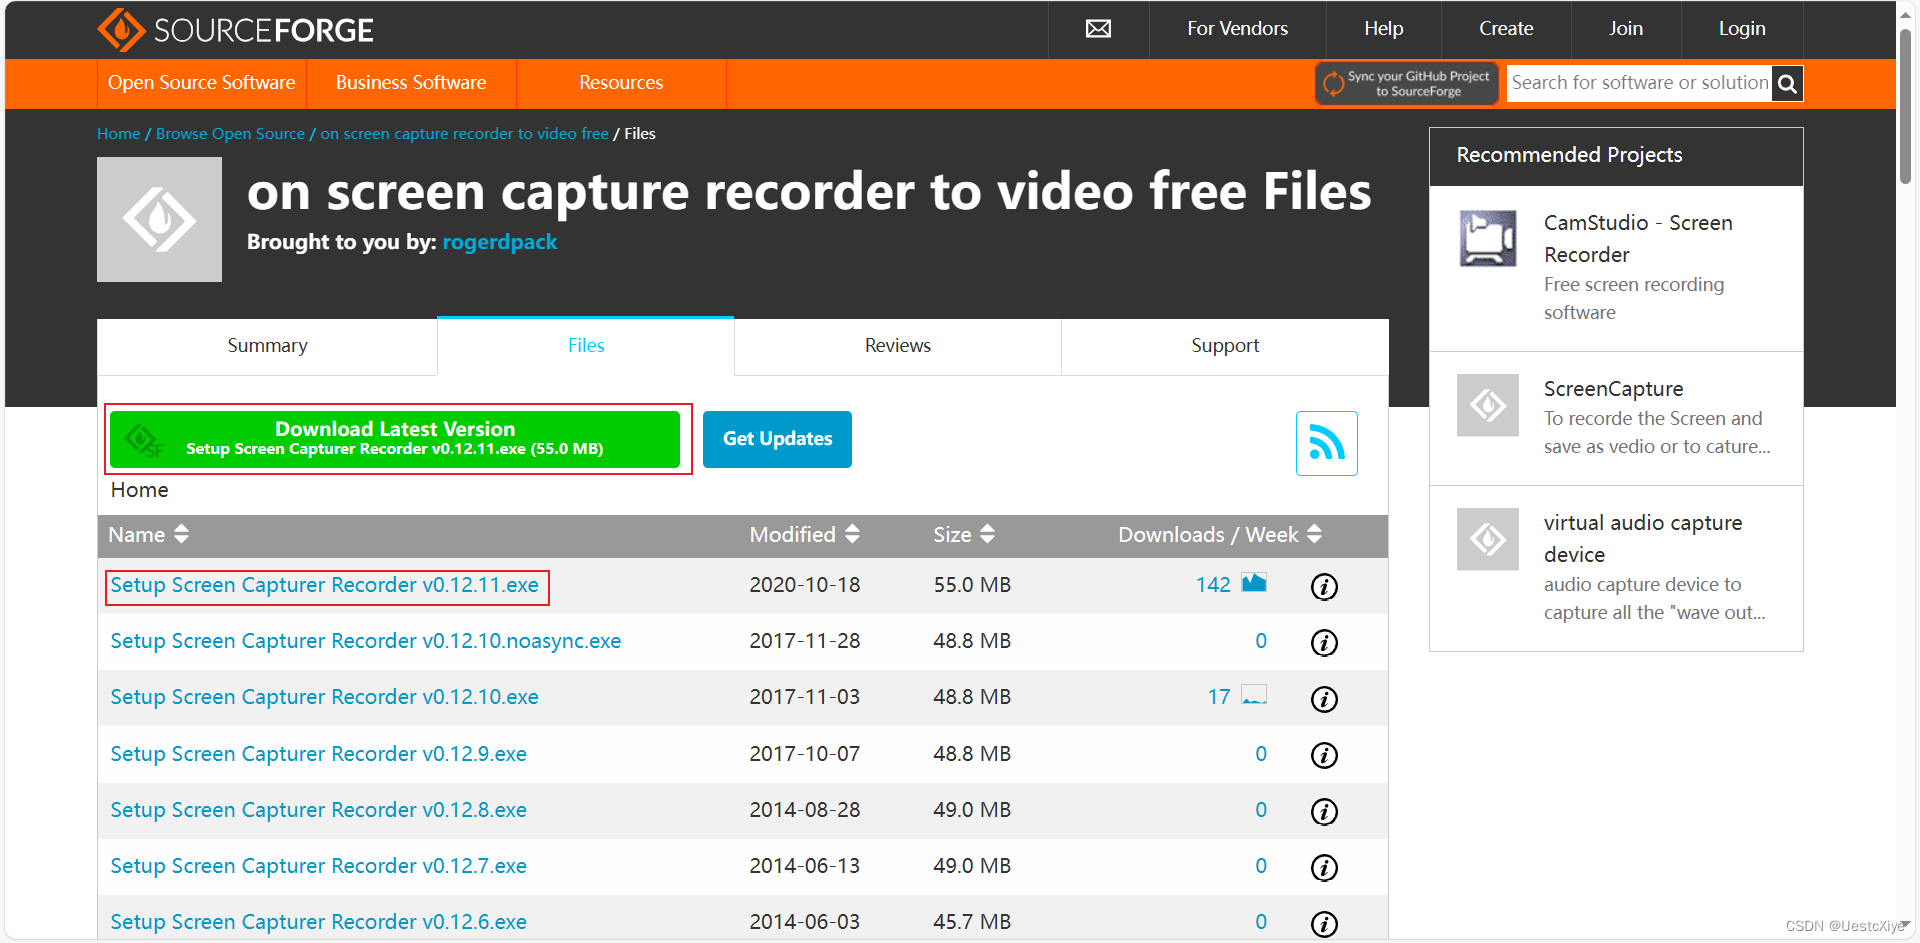Viewport: 1920px width, 943px height.
Task: Open the RSS feed icon
Action: (x=1326, y=443)
